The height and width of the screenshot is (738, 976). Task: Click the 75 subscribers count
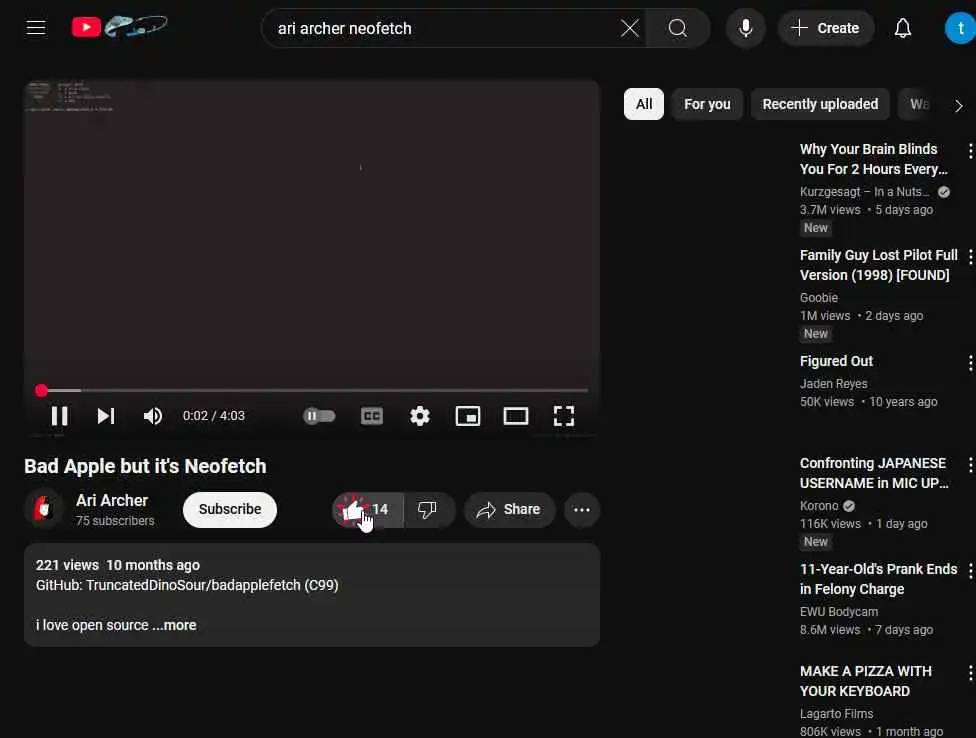point(115,520)
